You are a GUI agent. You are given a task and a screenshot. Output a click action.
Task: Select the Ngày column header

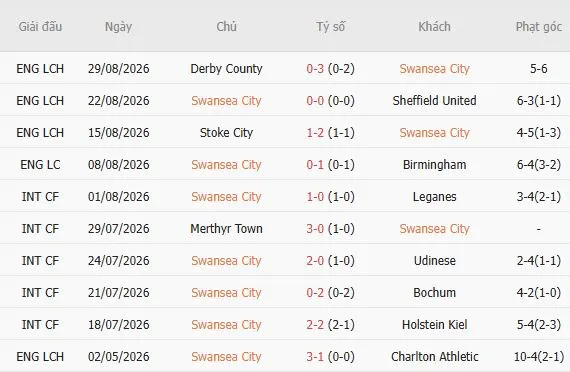[118, 27]
